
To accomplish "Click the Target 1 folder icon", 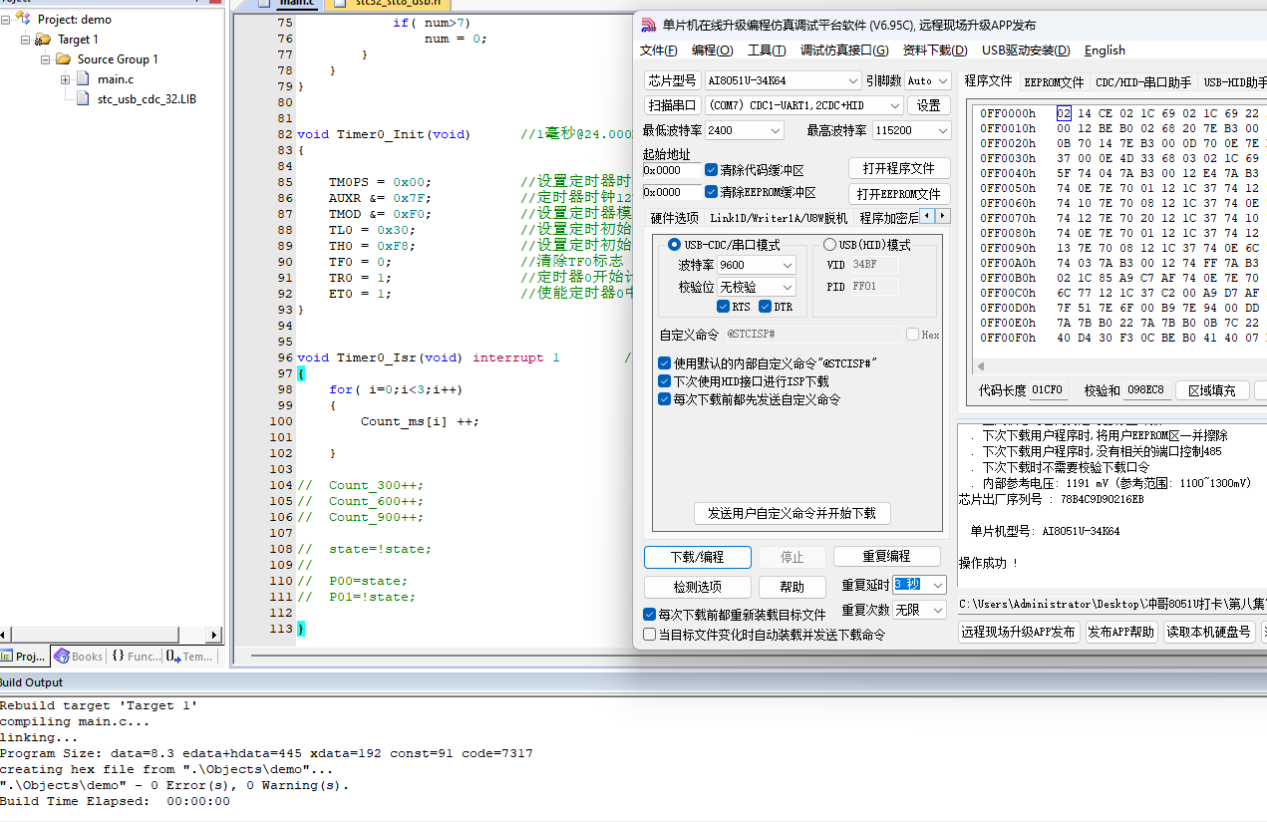I will pyautogui.click(x=43, y=39).
